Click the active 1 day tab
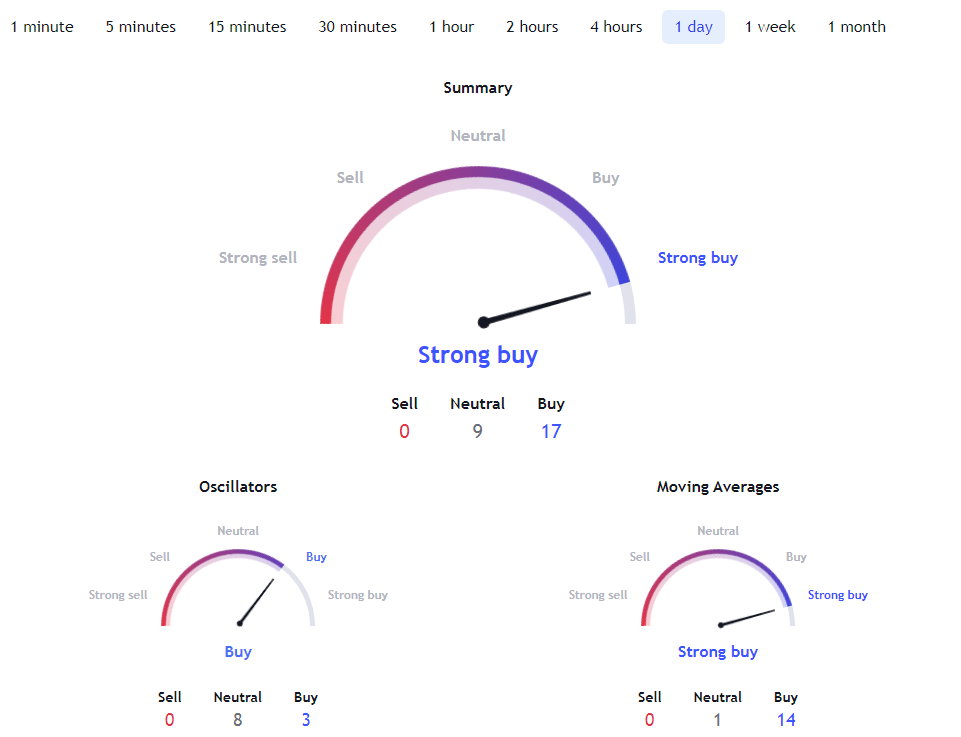The height and width of the screenshot is (737, 961). tap(693, 27)
